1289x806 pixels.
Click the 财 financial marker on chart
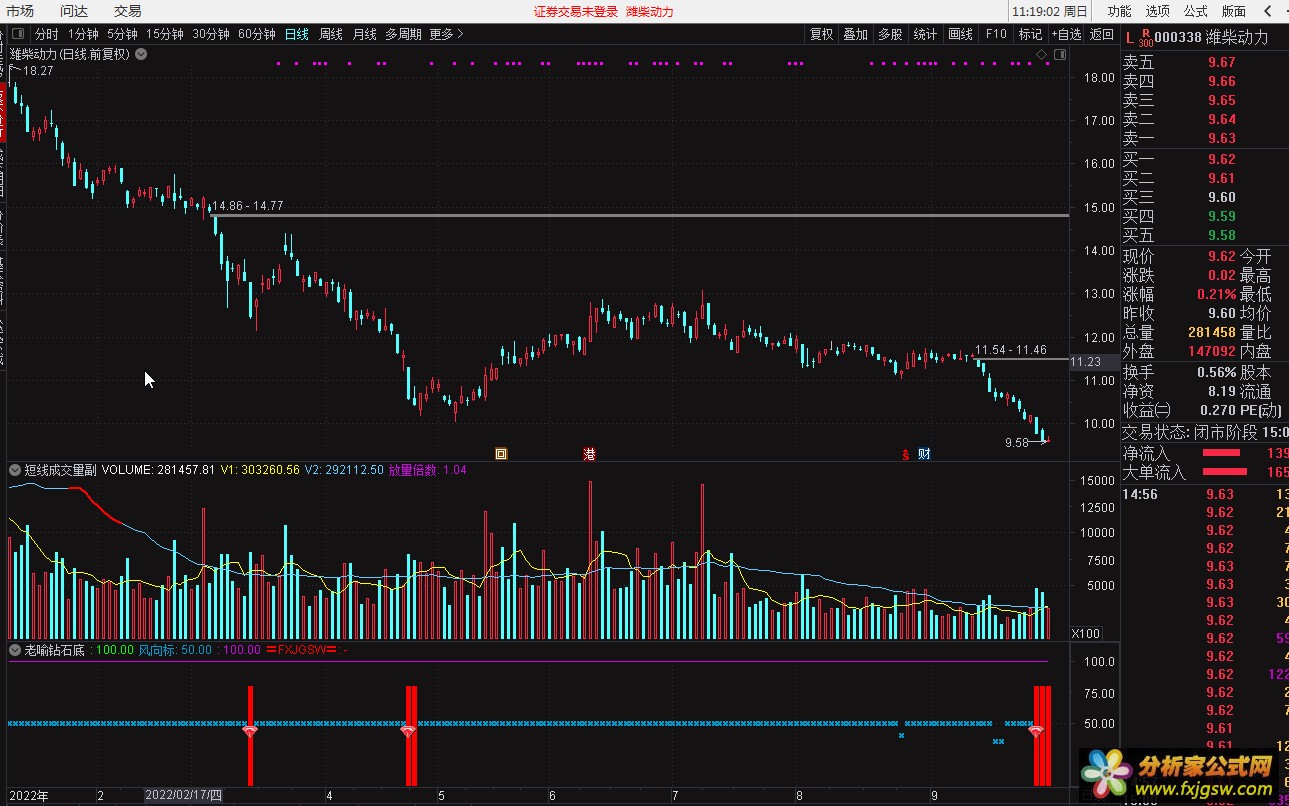coord(924,454)
